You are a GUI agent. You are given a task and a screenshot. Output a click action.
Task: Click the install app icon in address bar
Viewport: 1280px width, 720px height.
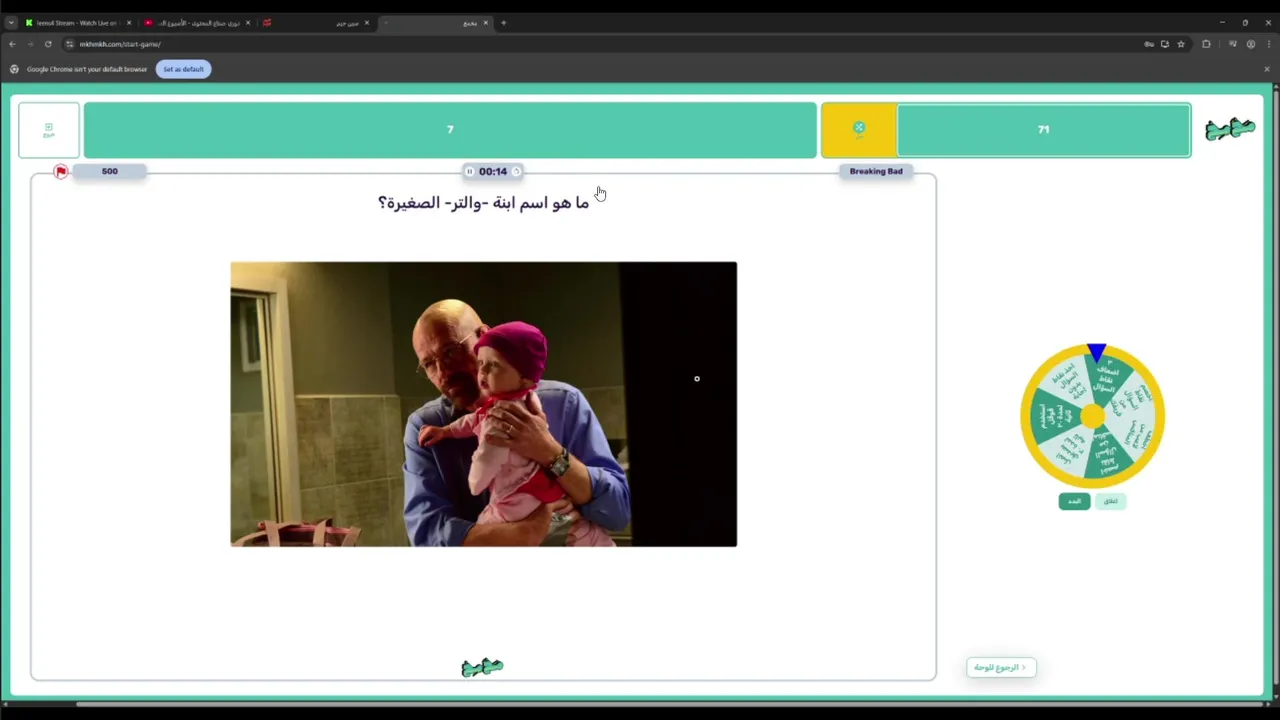click(x=1165, y=44)
